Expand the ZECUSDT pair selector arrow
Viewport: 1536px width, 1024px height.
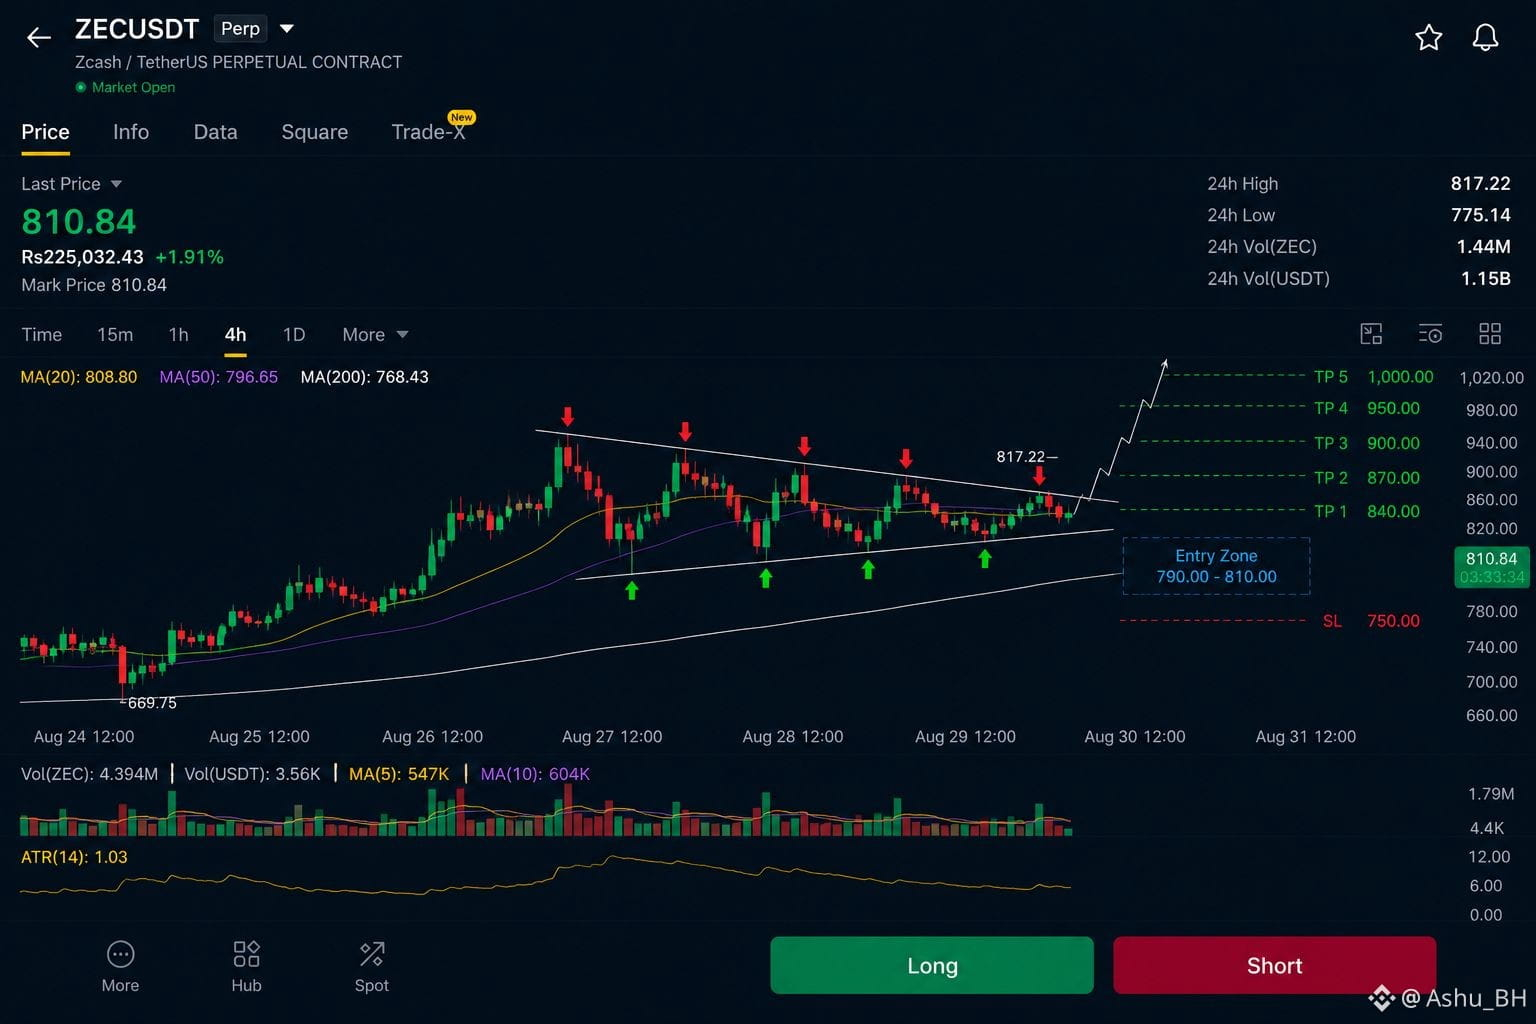[x=287, y=29]
